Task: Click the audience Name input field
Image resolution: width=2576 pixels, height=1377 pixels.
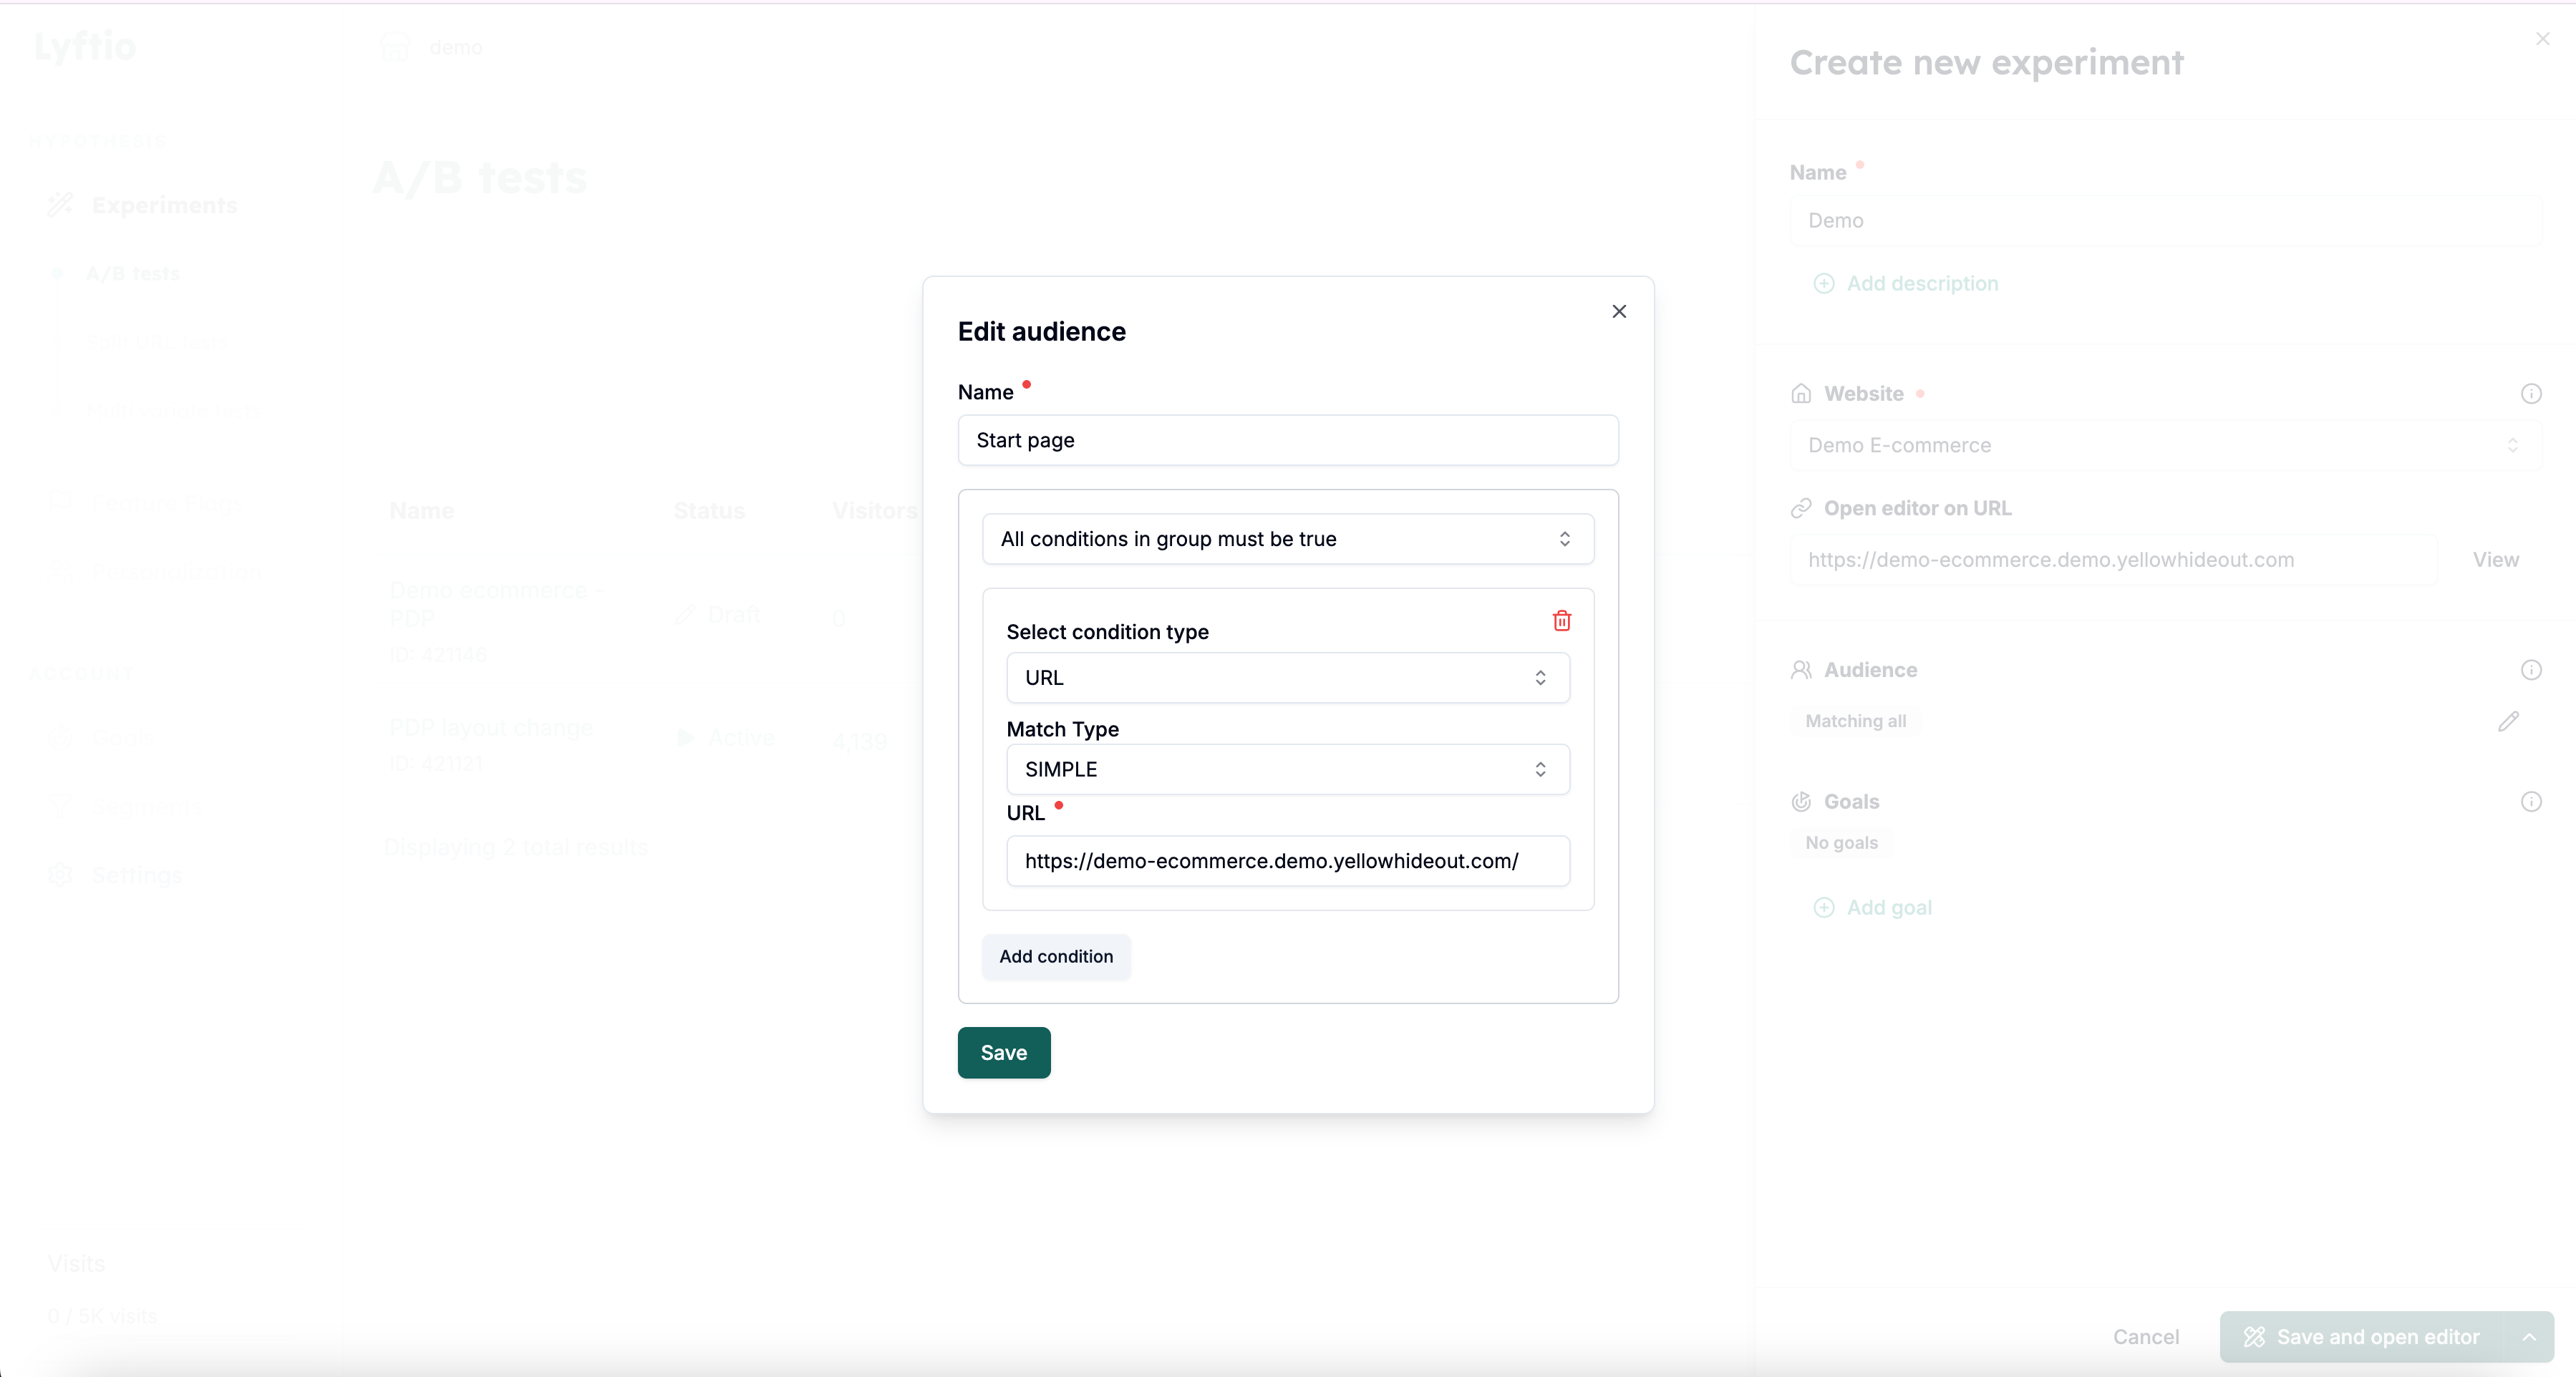Action: pos(1287,440)
